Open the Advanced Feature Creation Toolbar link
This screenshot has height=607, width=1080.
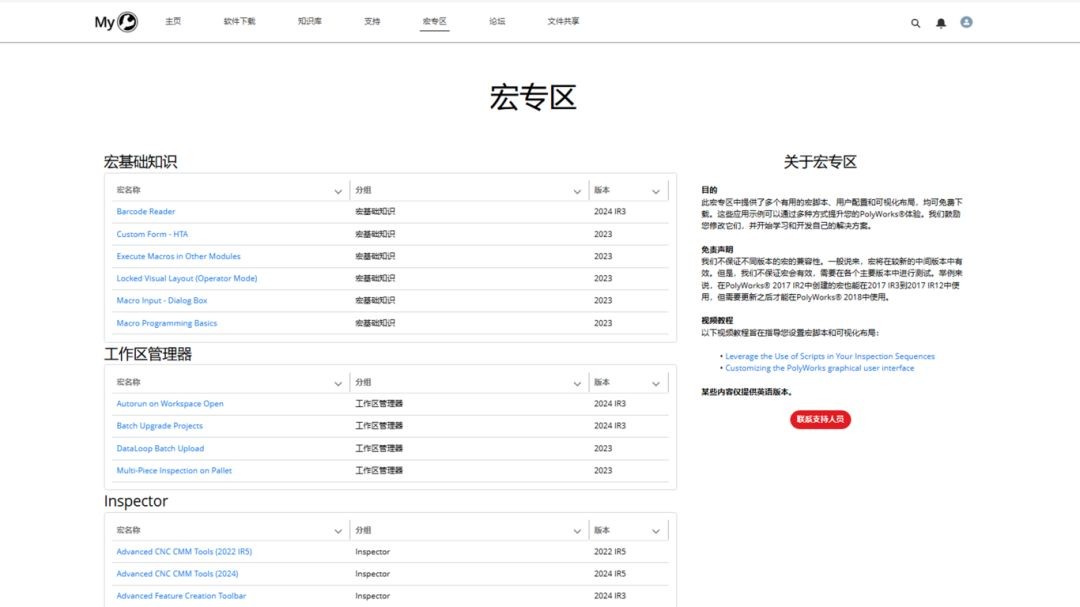pyautogui.click(x=180, y=596)
